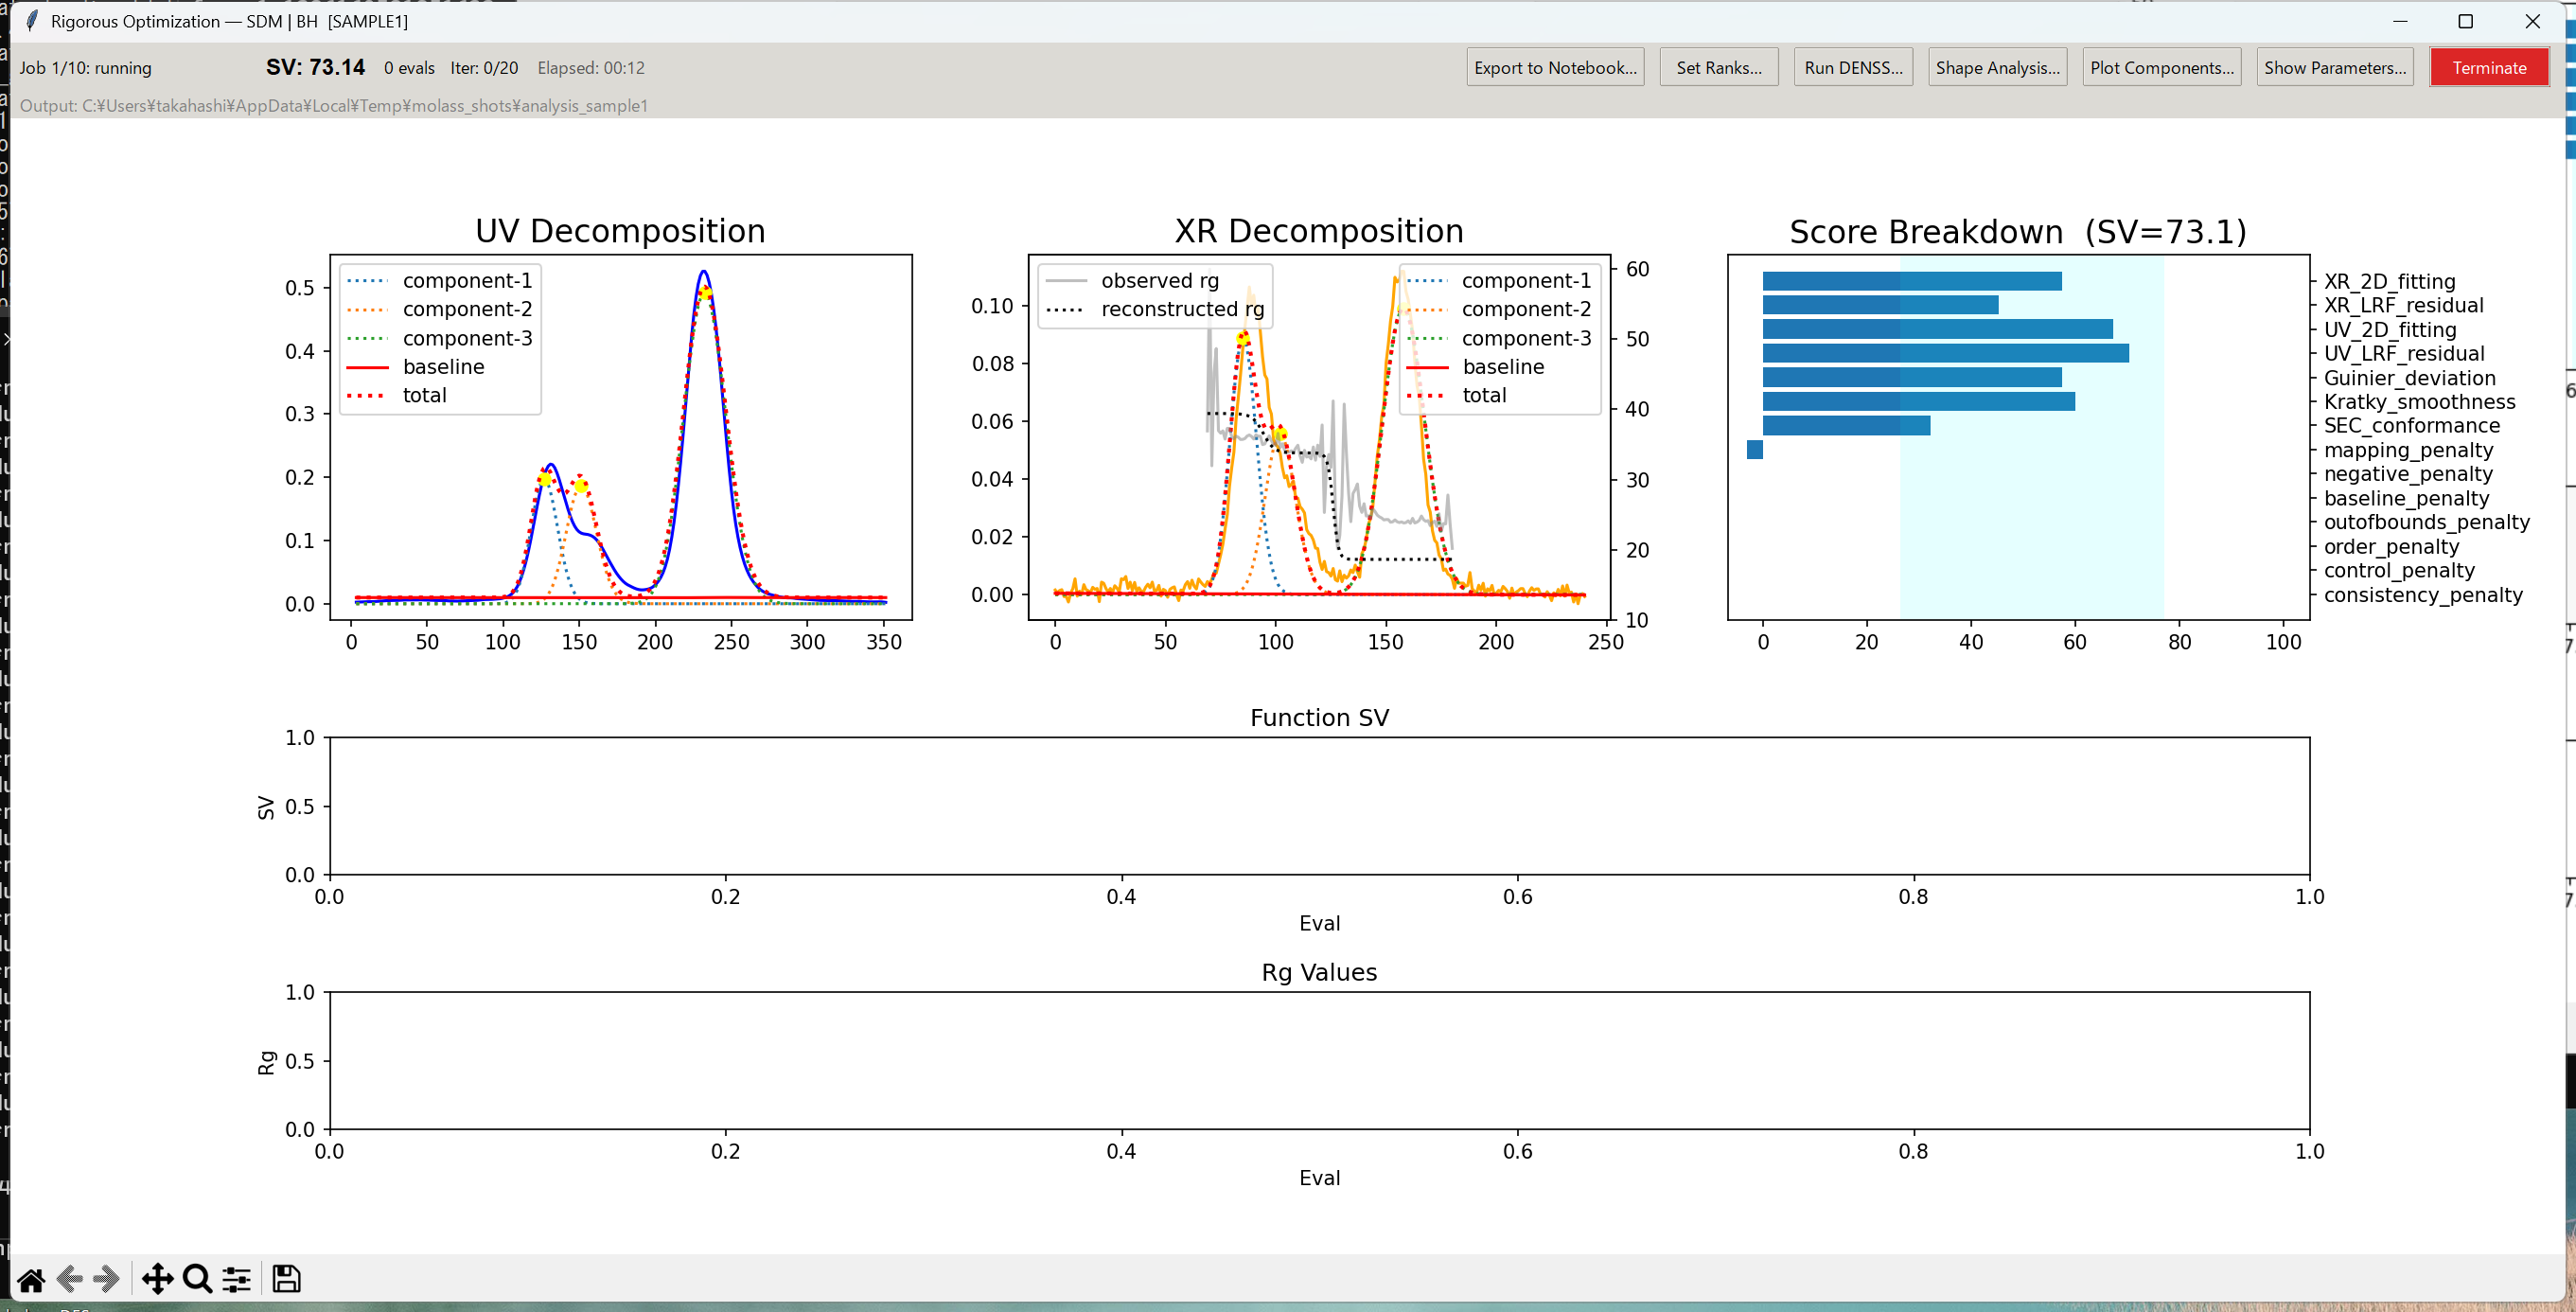
Task: Go forward to next view arrow
Action: (106, 1279)
